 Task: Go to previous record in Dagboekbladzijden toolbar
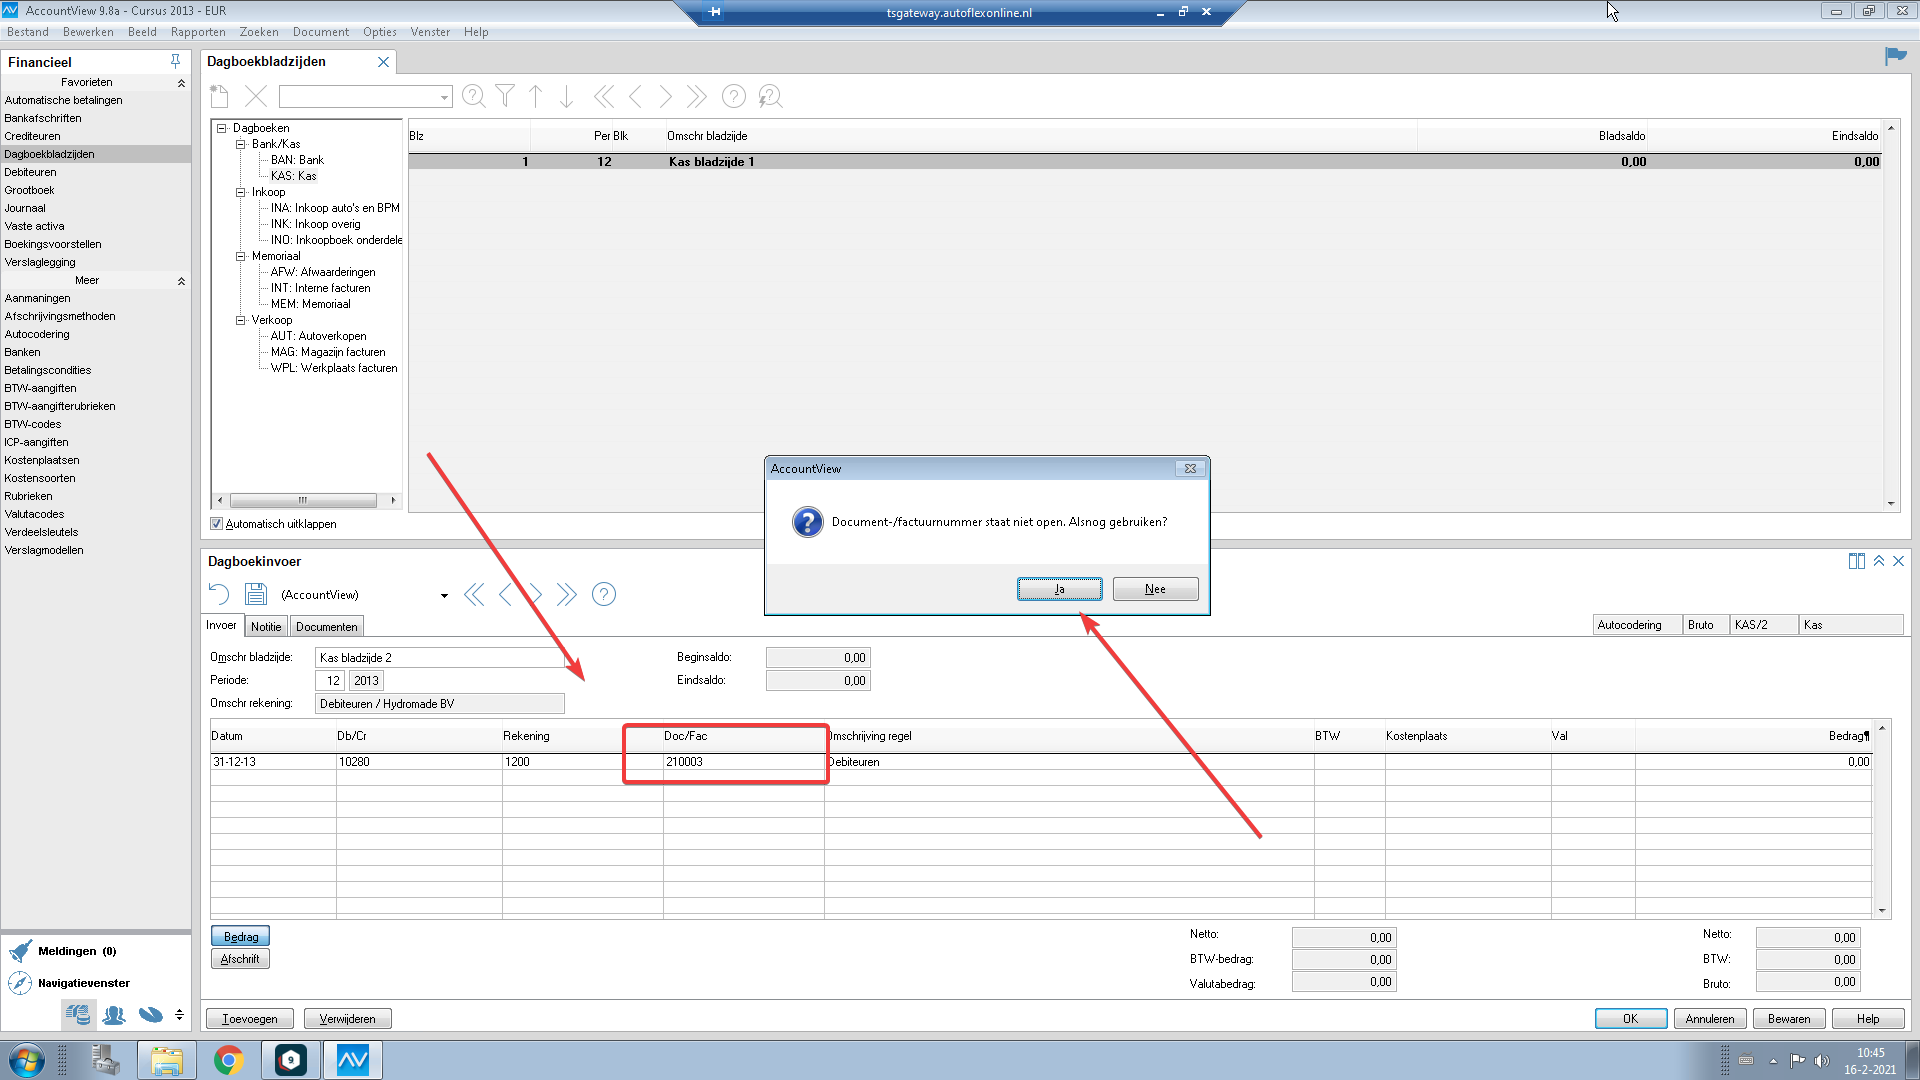(x=635, y=96)
